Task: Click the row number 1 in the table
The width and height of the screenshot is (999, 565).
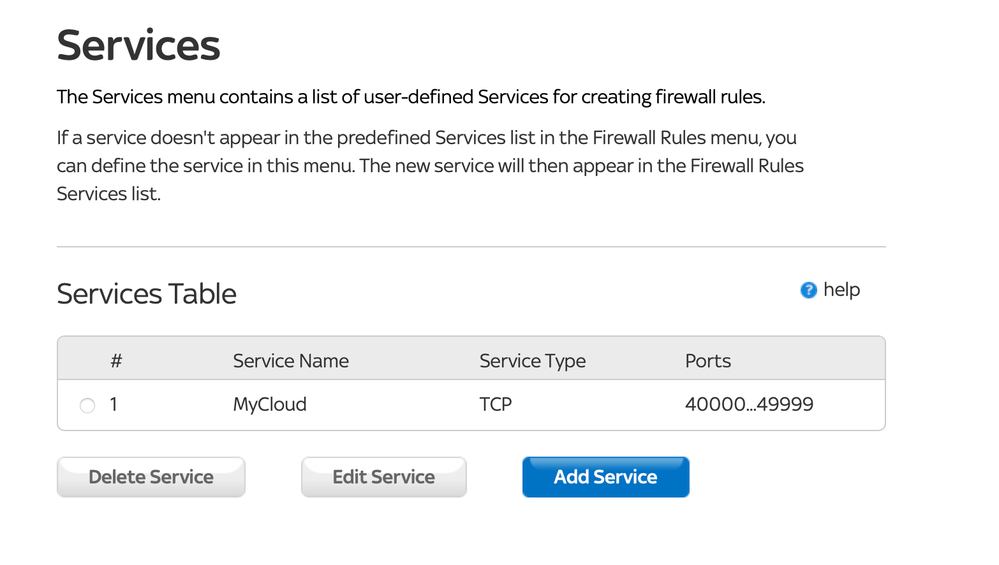Action: (x=114, y=405)
